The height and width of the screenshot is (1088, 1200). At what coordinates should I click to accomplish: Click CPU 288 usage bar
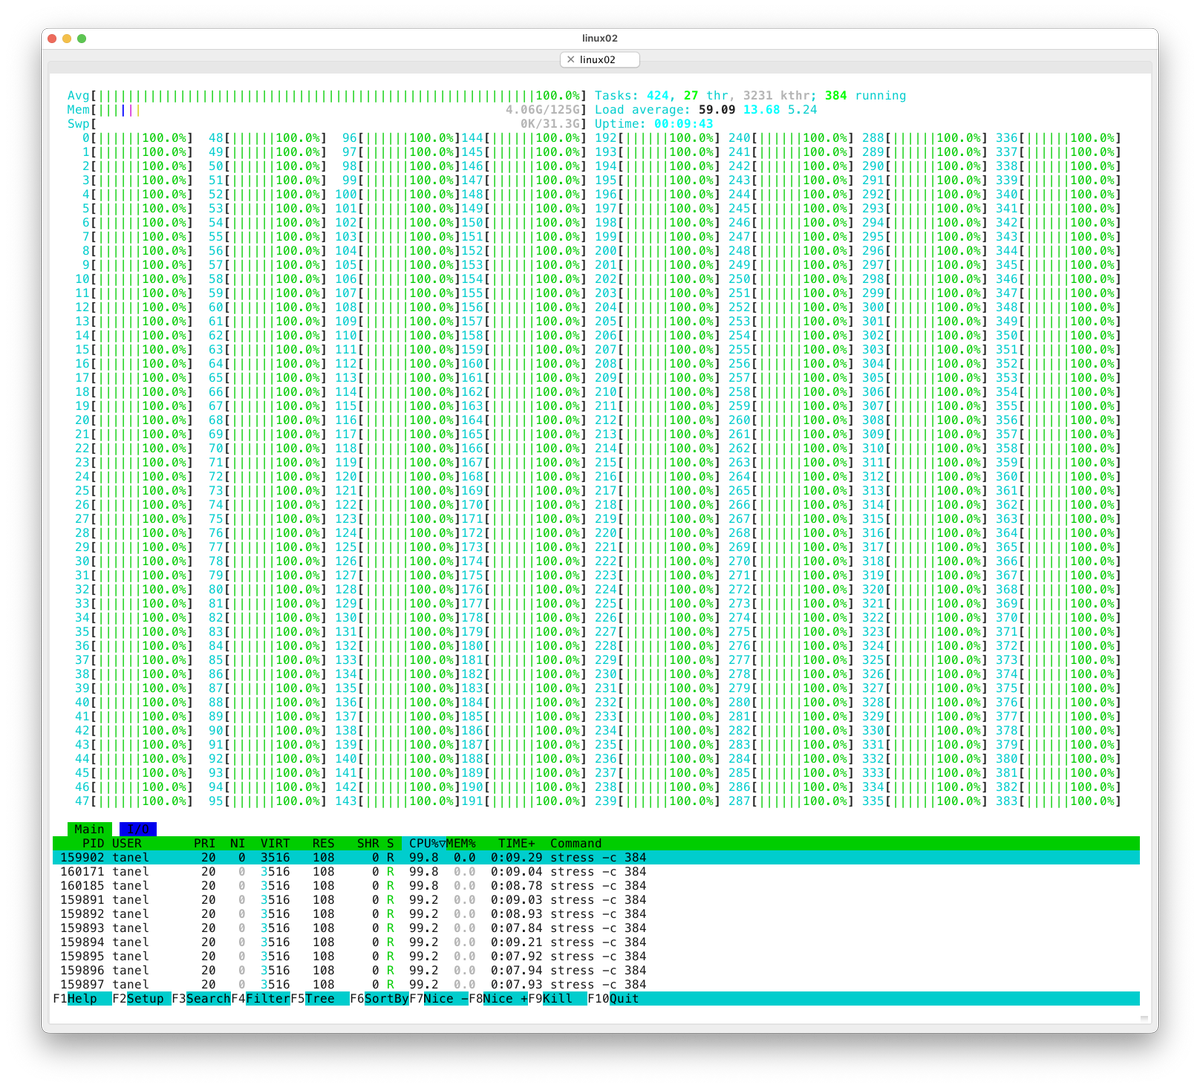click(x=925, y=138)
